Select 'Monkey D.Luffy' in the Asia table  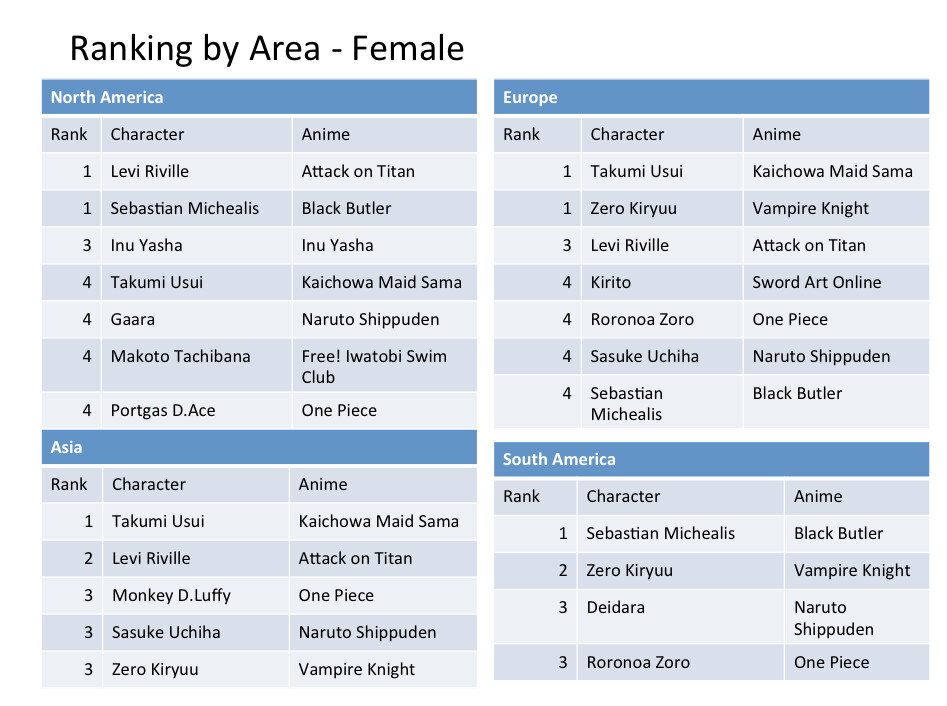pyautogui.click(x=171, y=595)
